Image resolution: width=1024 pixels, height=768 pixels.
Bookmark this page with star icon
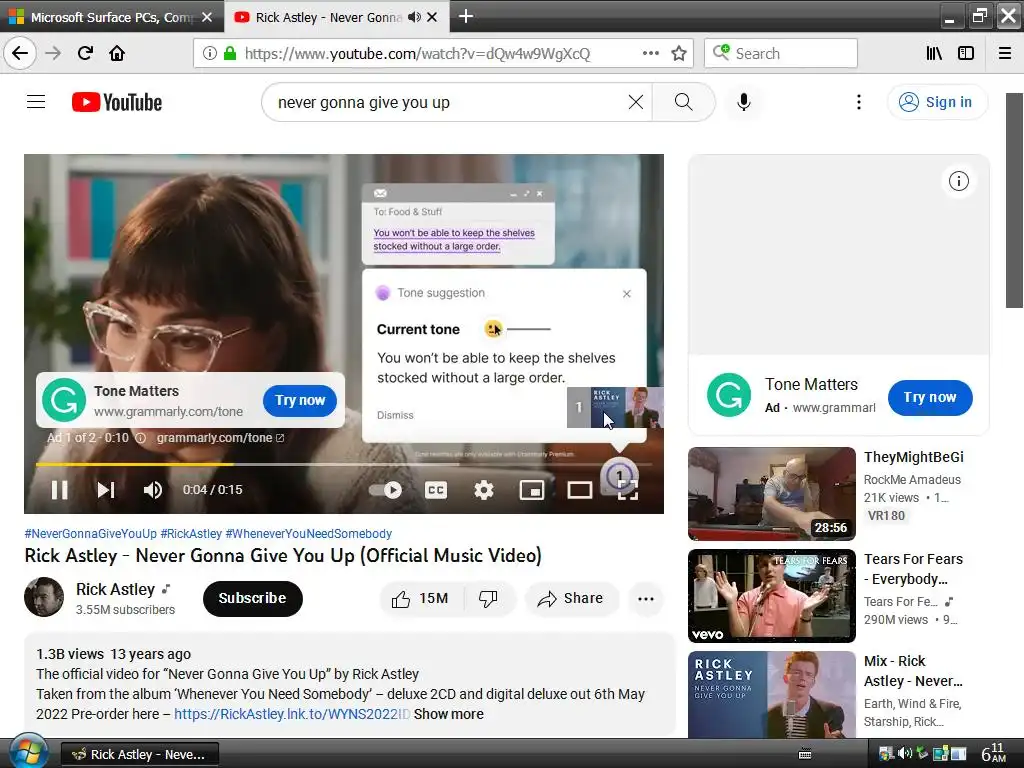click(679, 53)
